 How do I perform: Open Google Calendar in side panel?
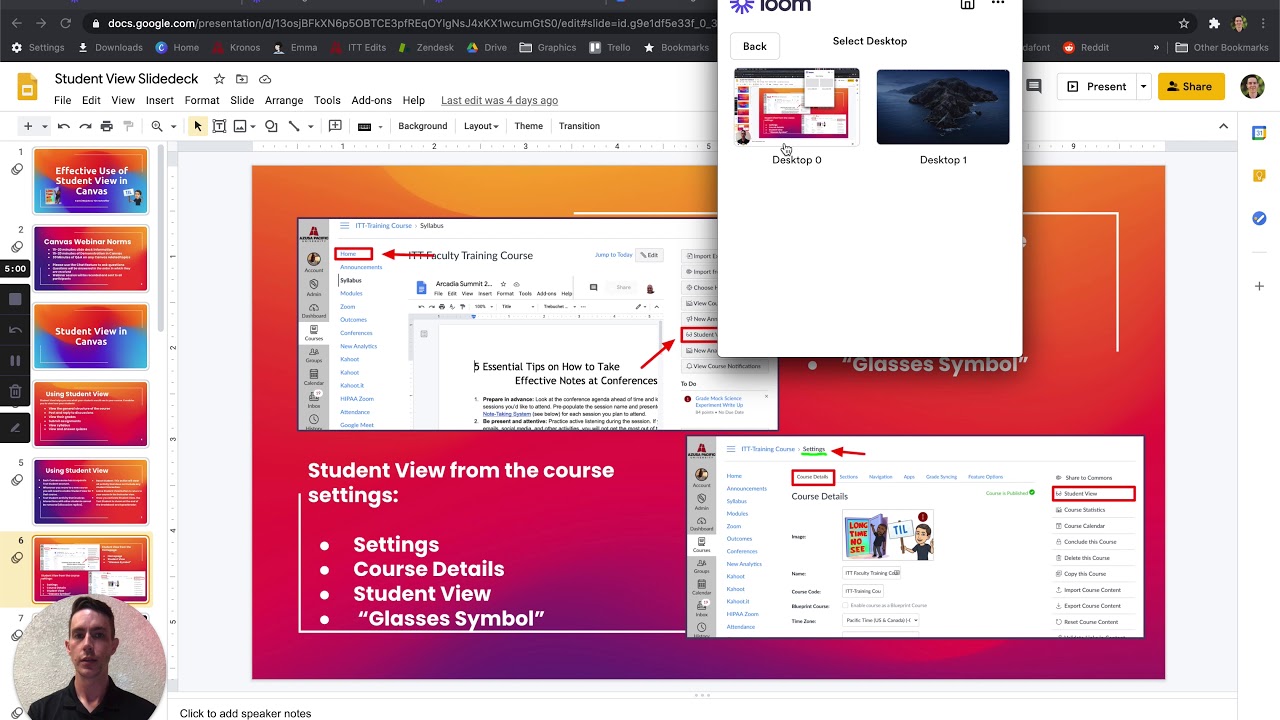tap(1259, 133)
